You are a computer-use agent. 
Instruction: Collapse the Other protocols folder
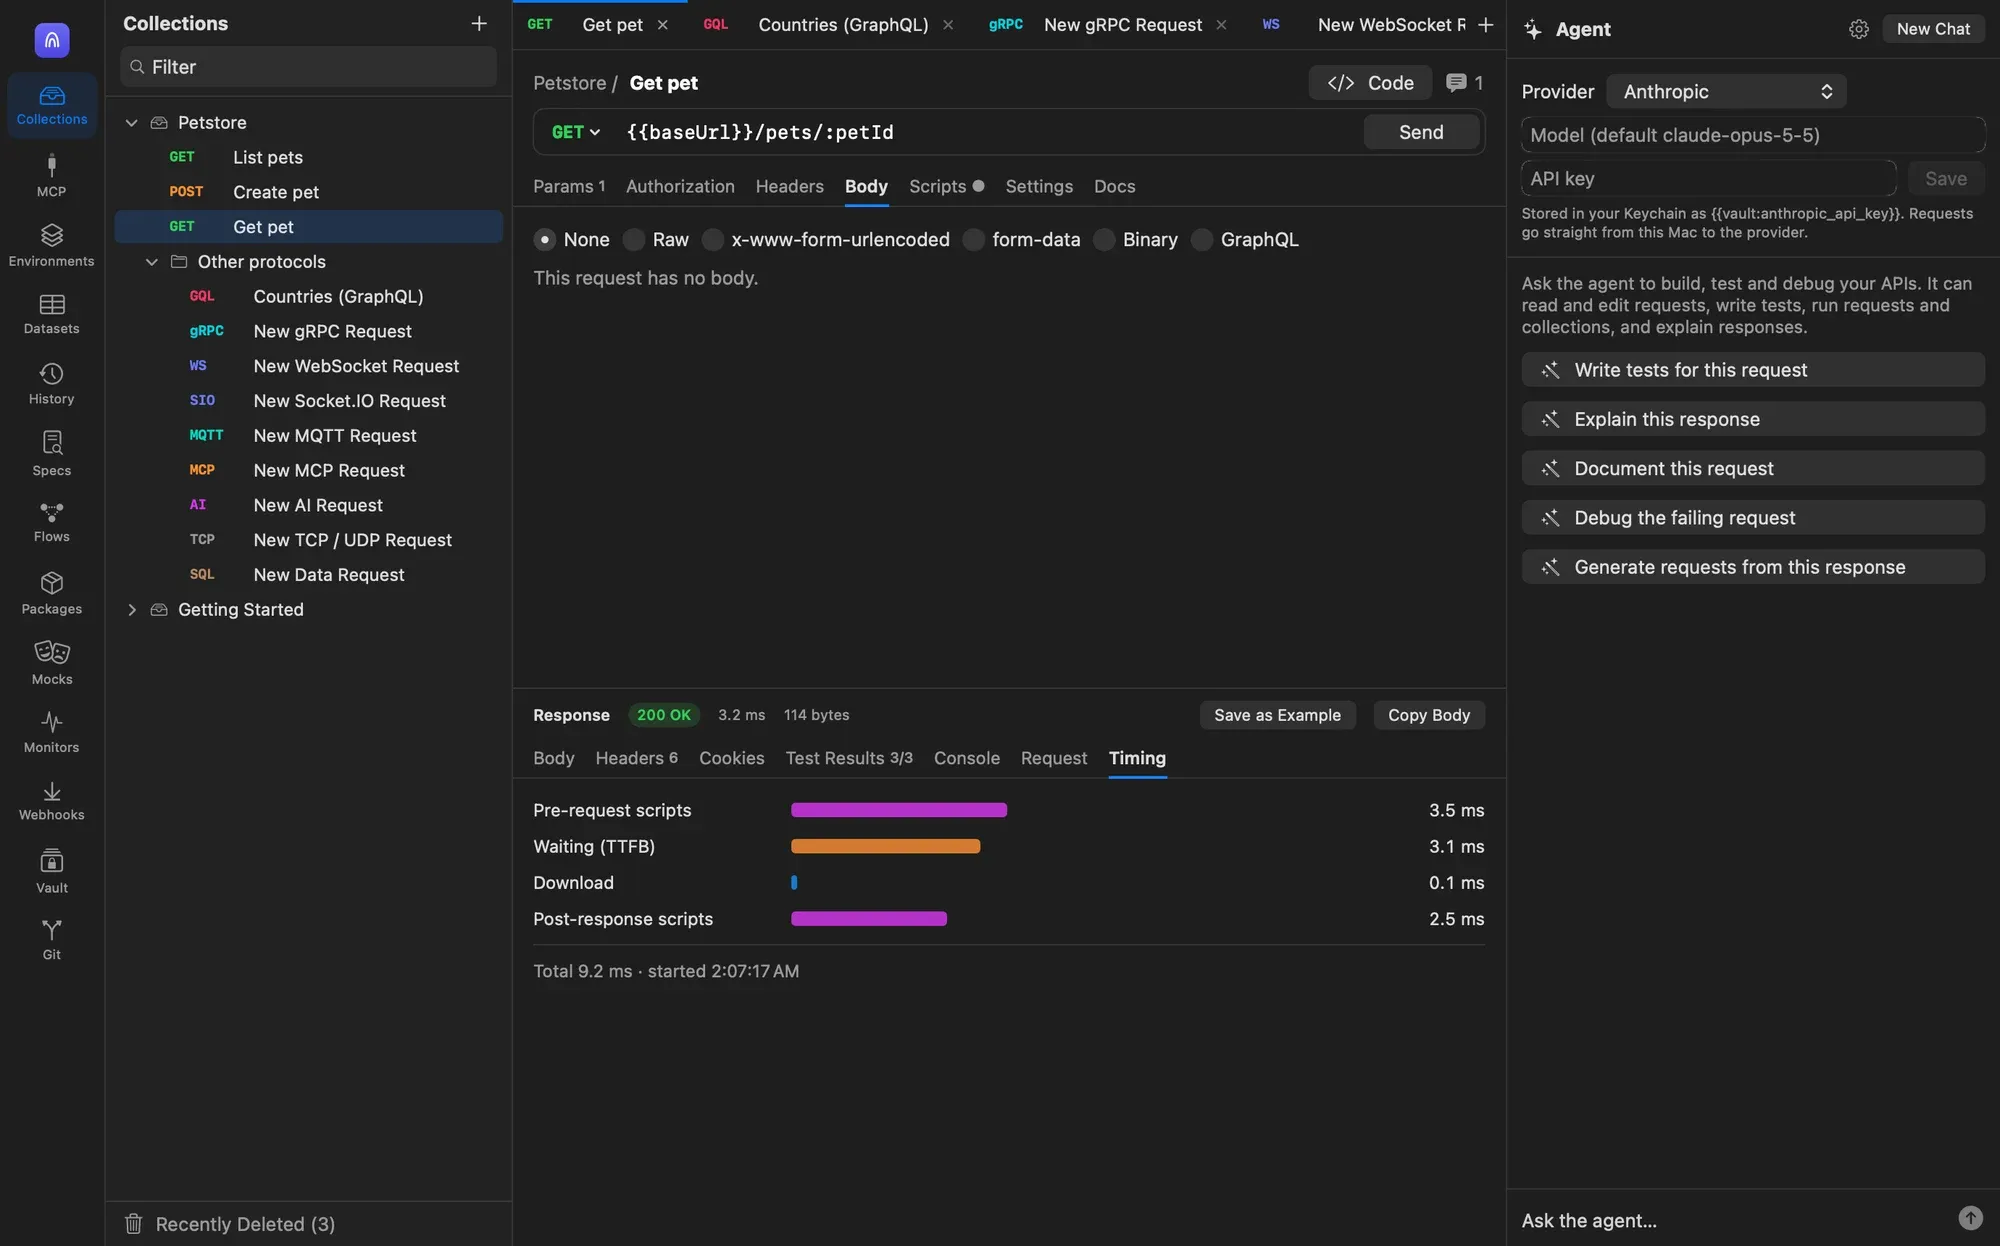tap(151, 262)
